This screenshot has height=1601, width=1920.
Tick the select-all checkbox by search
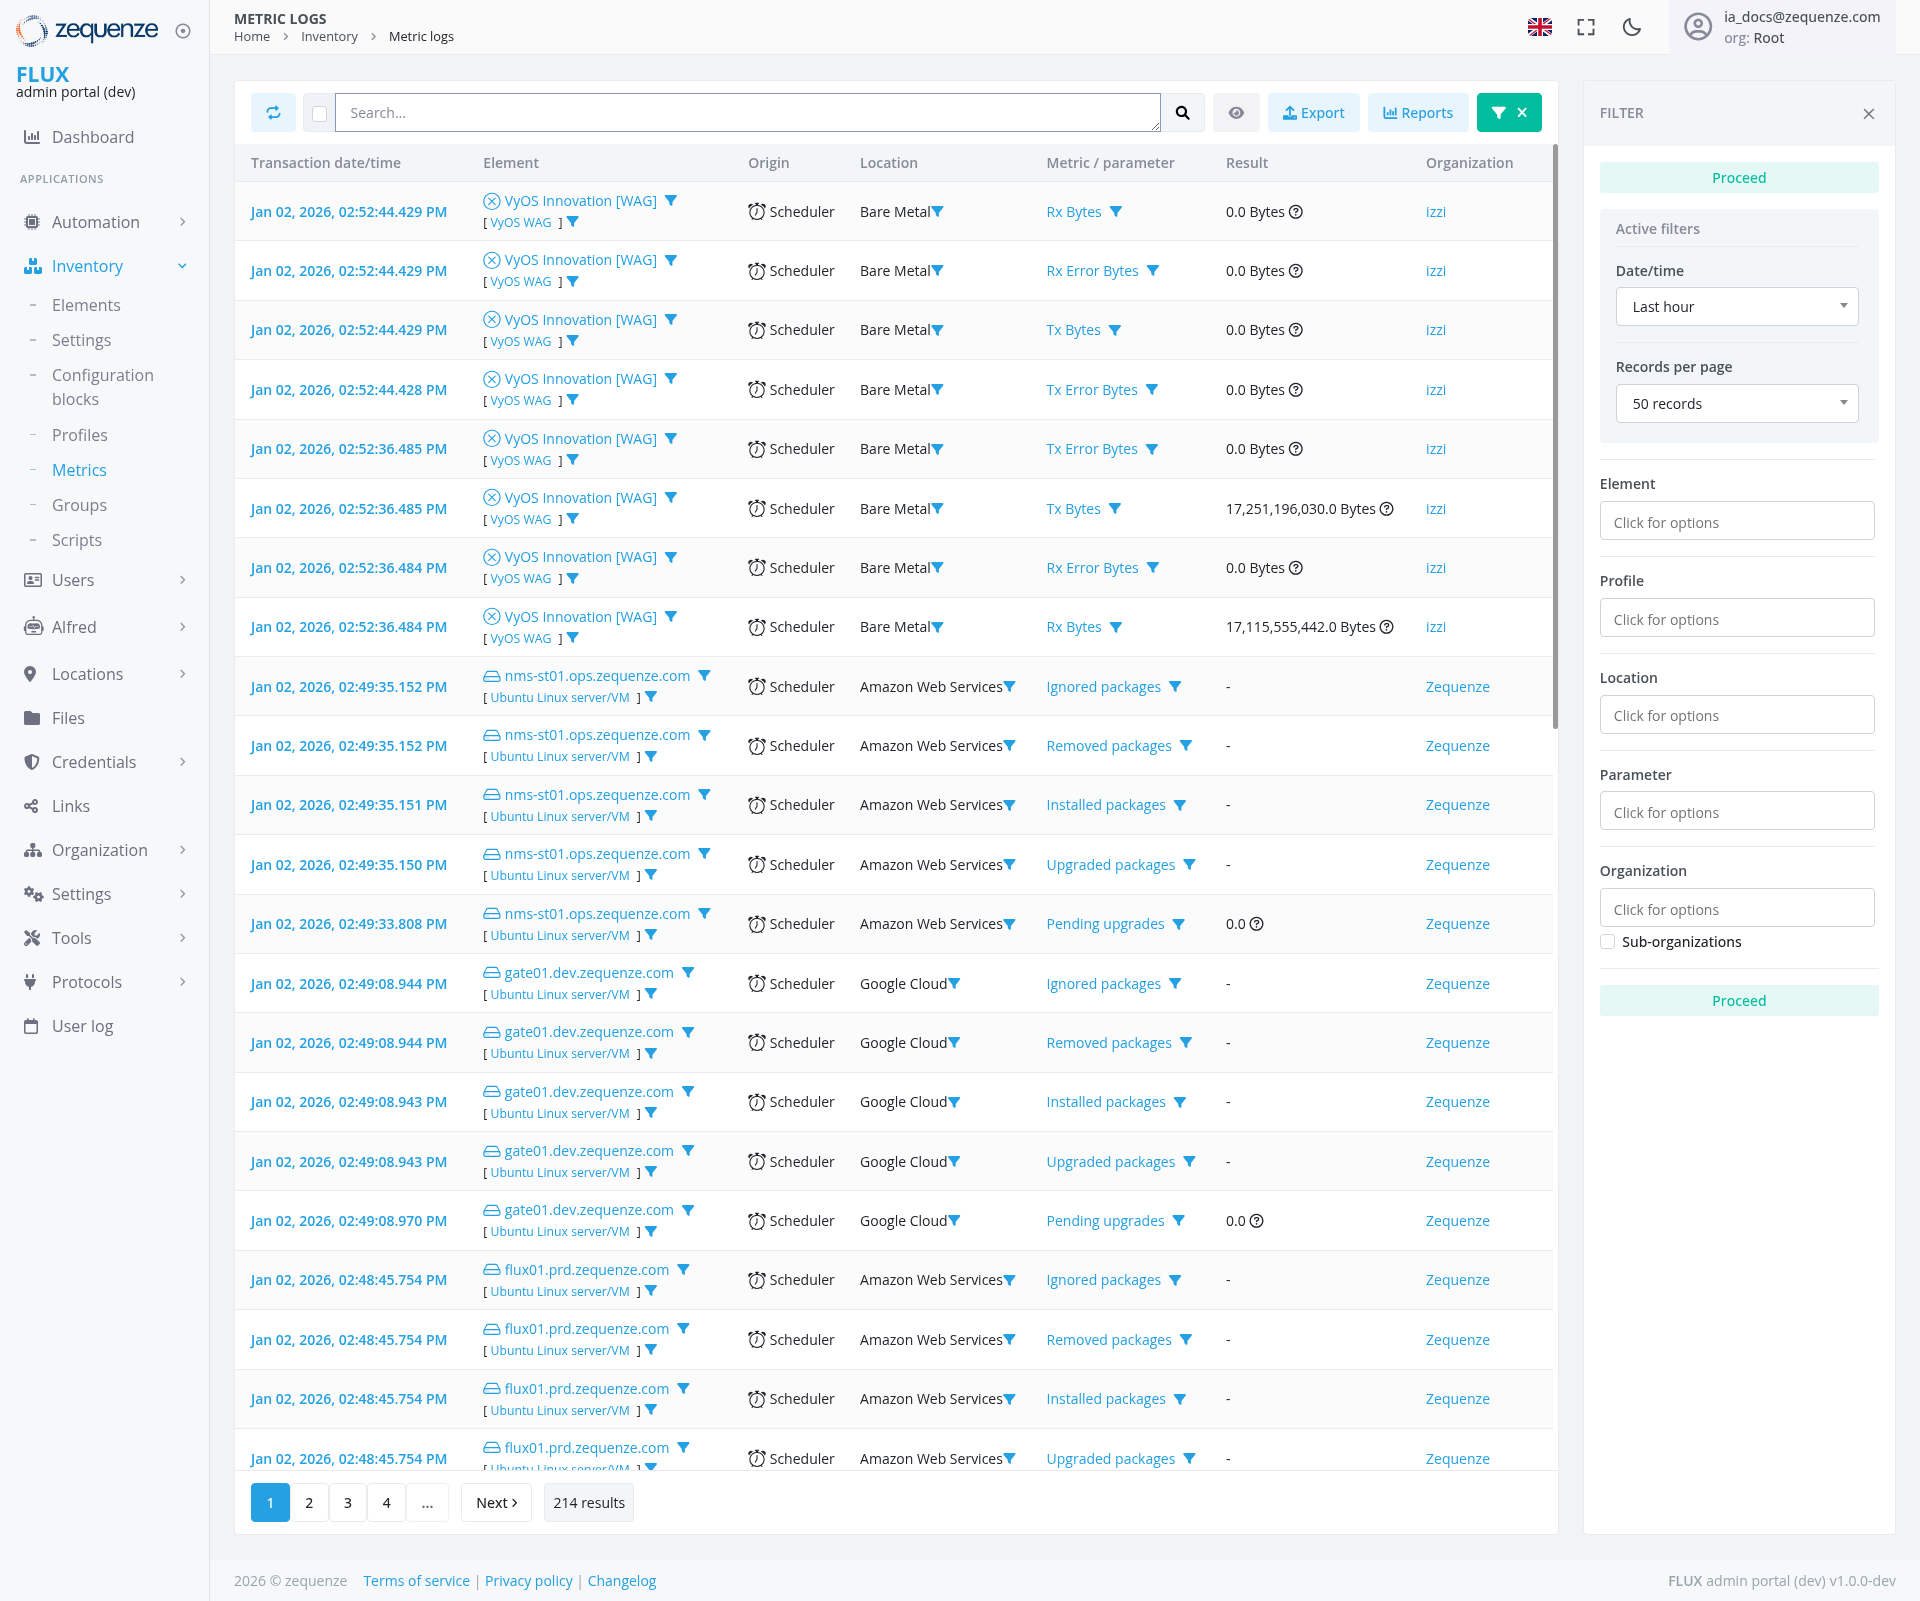pos(319,114)
